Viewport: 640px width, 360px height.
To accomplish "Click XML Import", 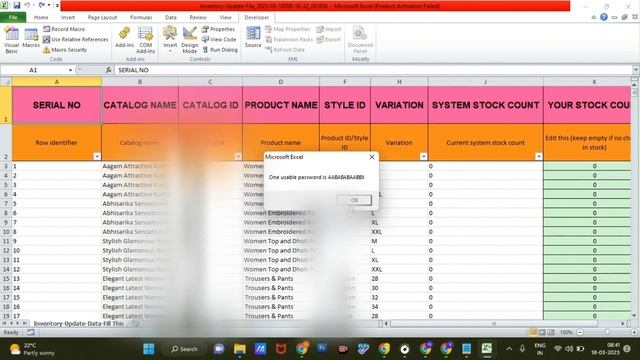I will [x=329, y=29].
